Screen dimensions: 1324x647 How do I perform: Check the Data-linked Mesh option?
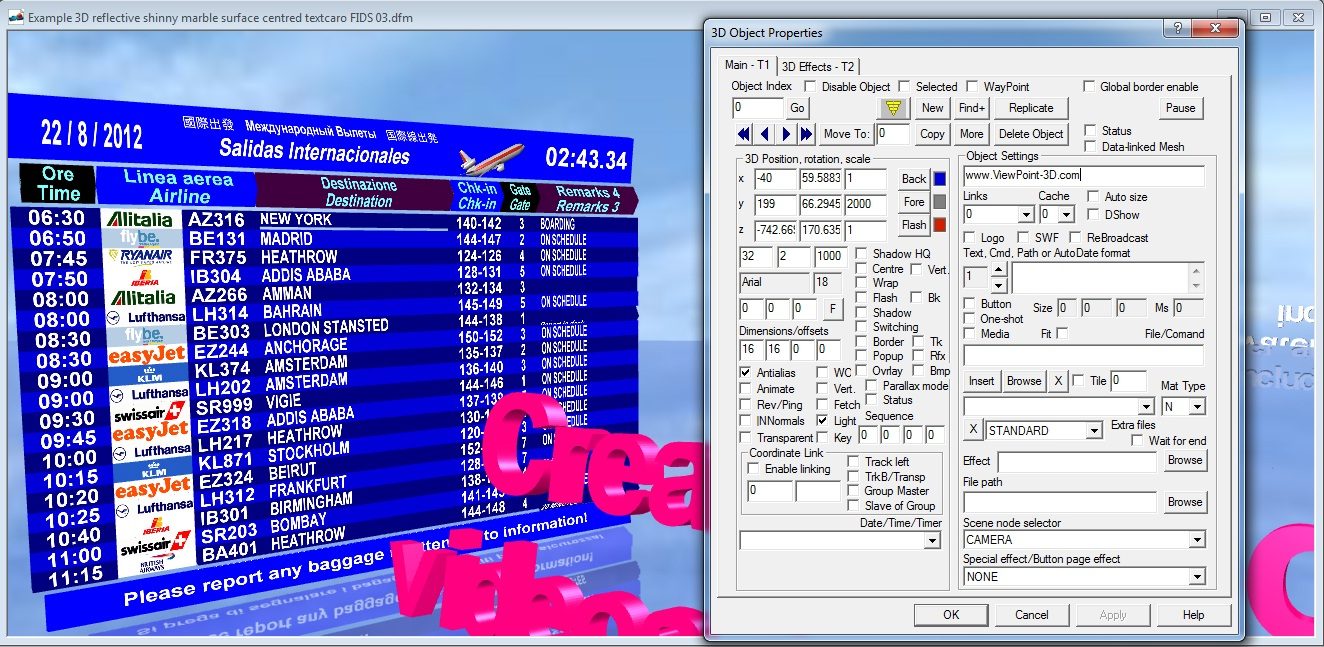coord(1090,147)
